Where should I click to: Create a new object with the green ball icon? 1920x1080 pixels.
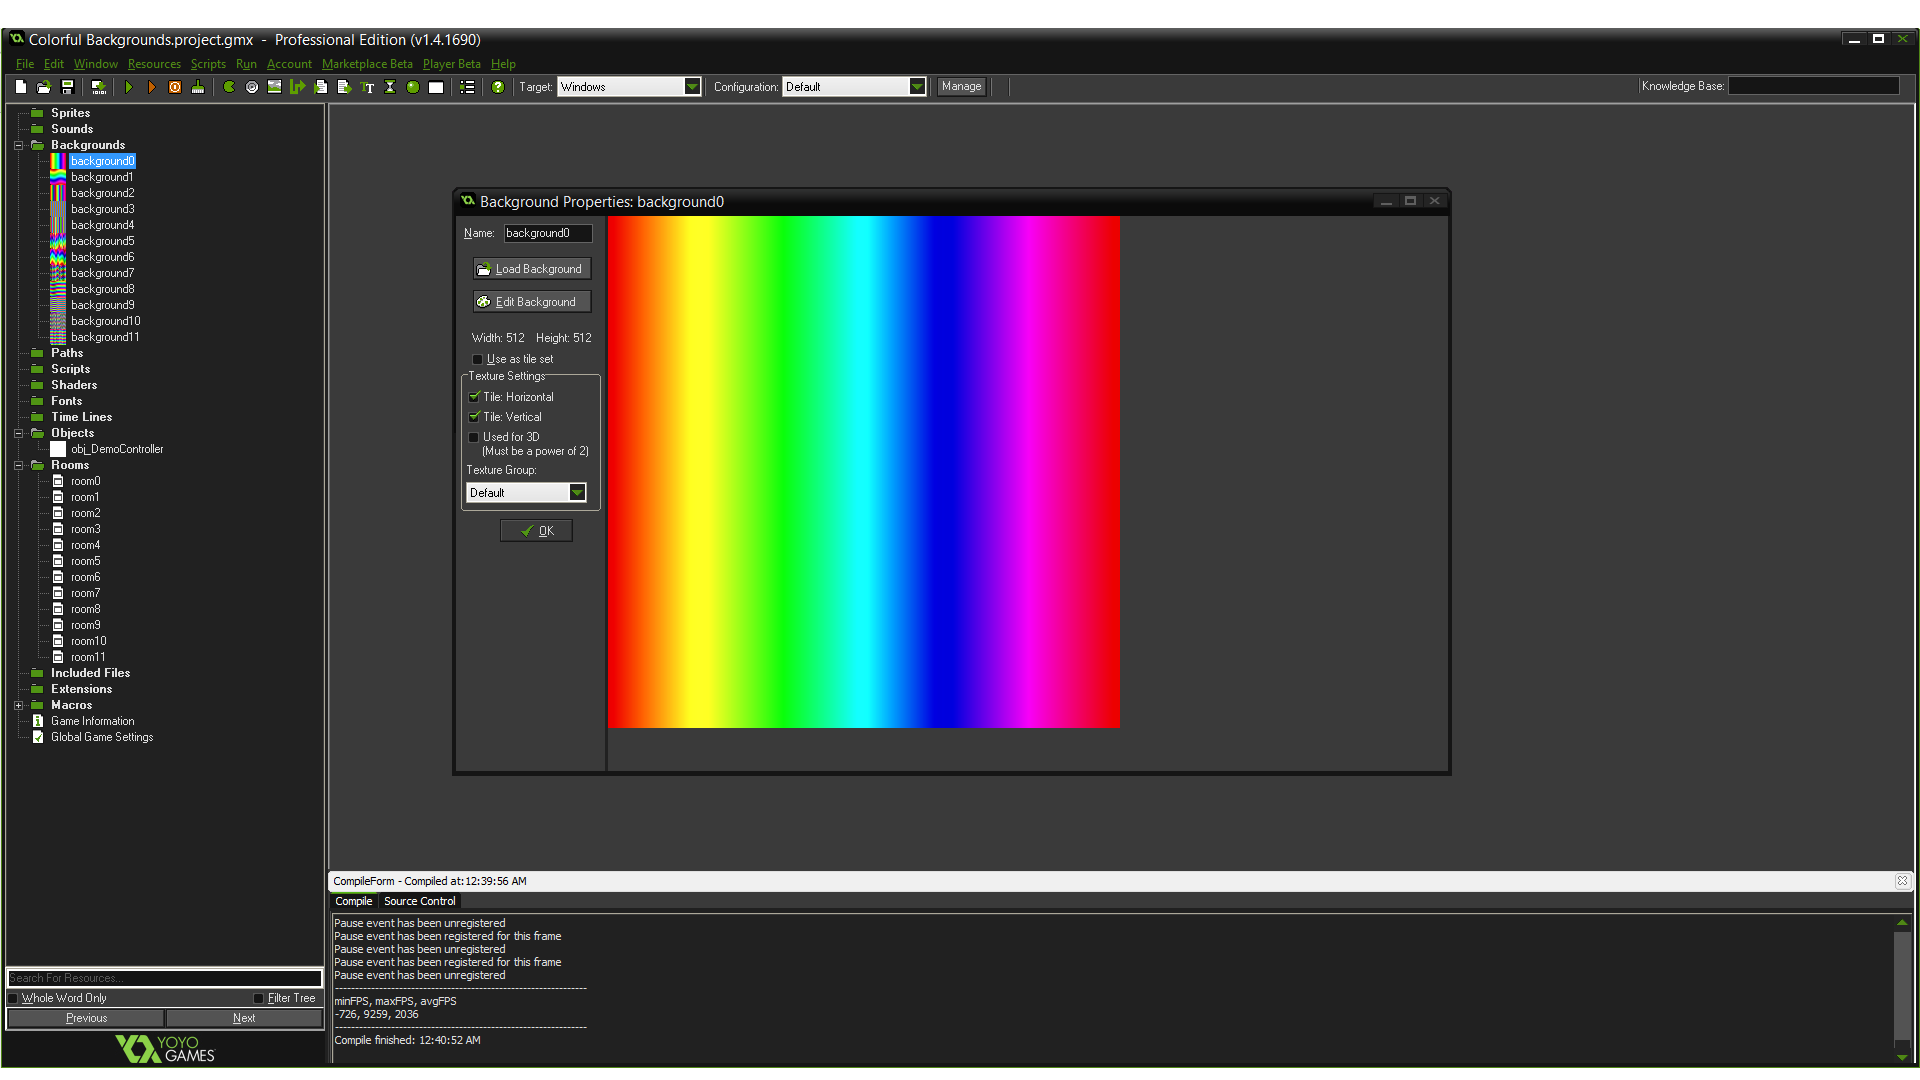tap(413, 87)
